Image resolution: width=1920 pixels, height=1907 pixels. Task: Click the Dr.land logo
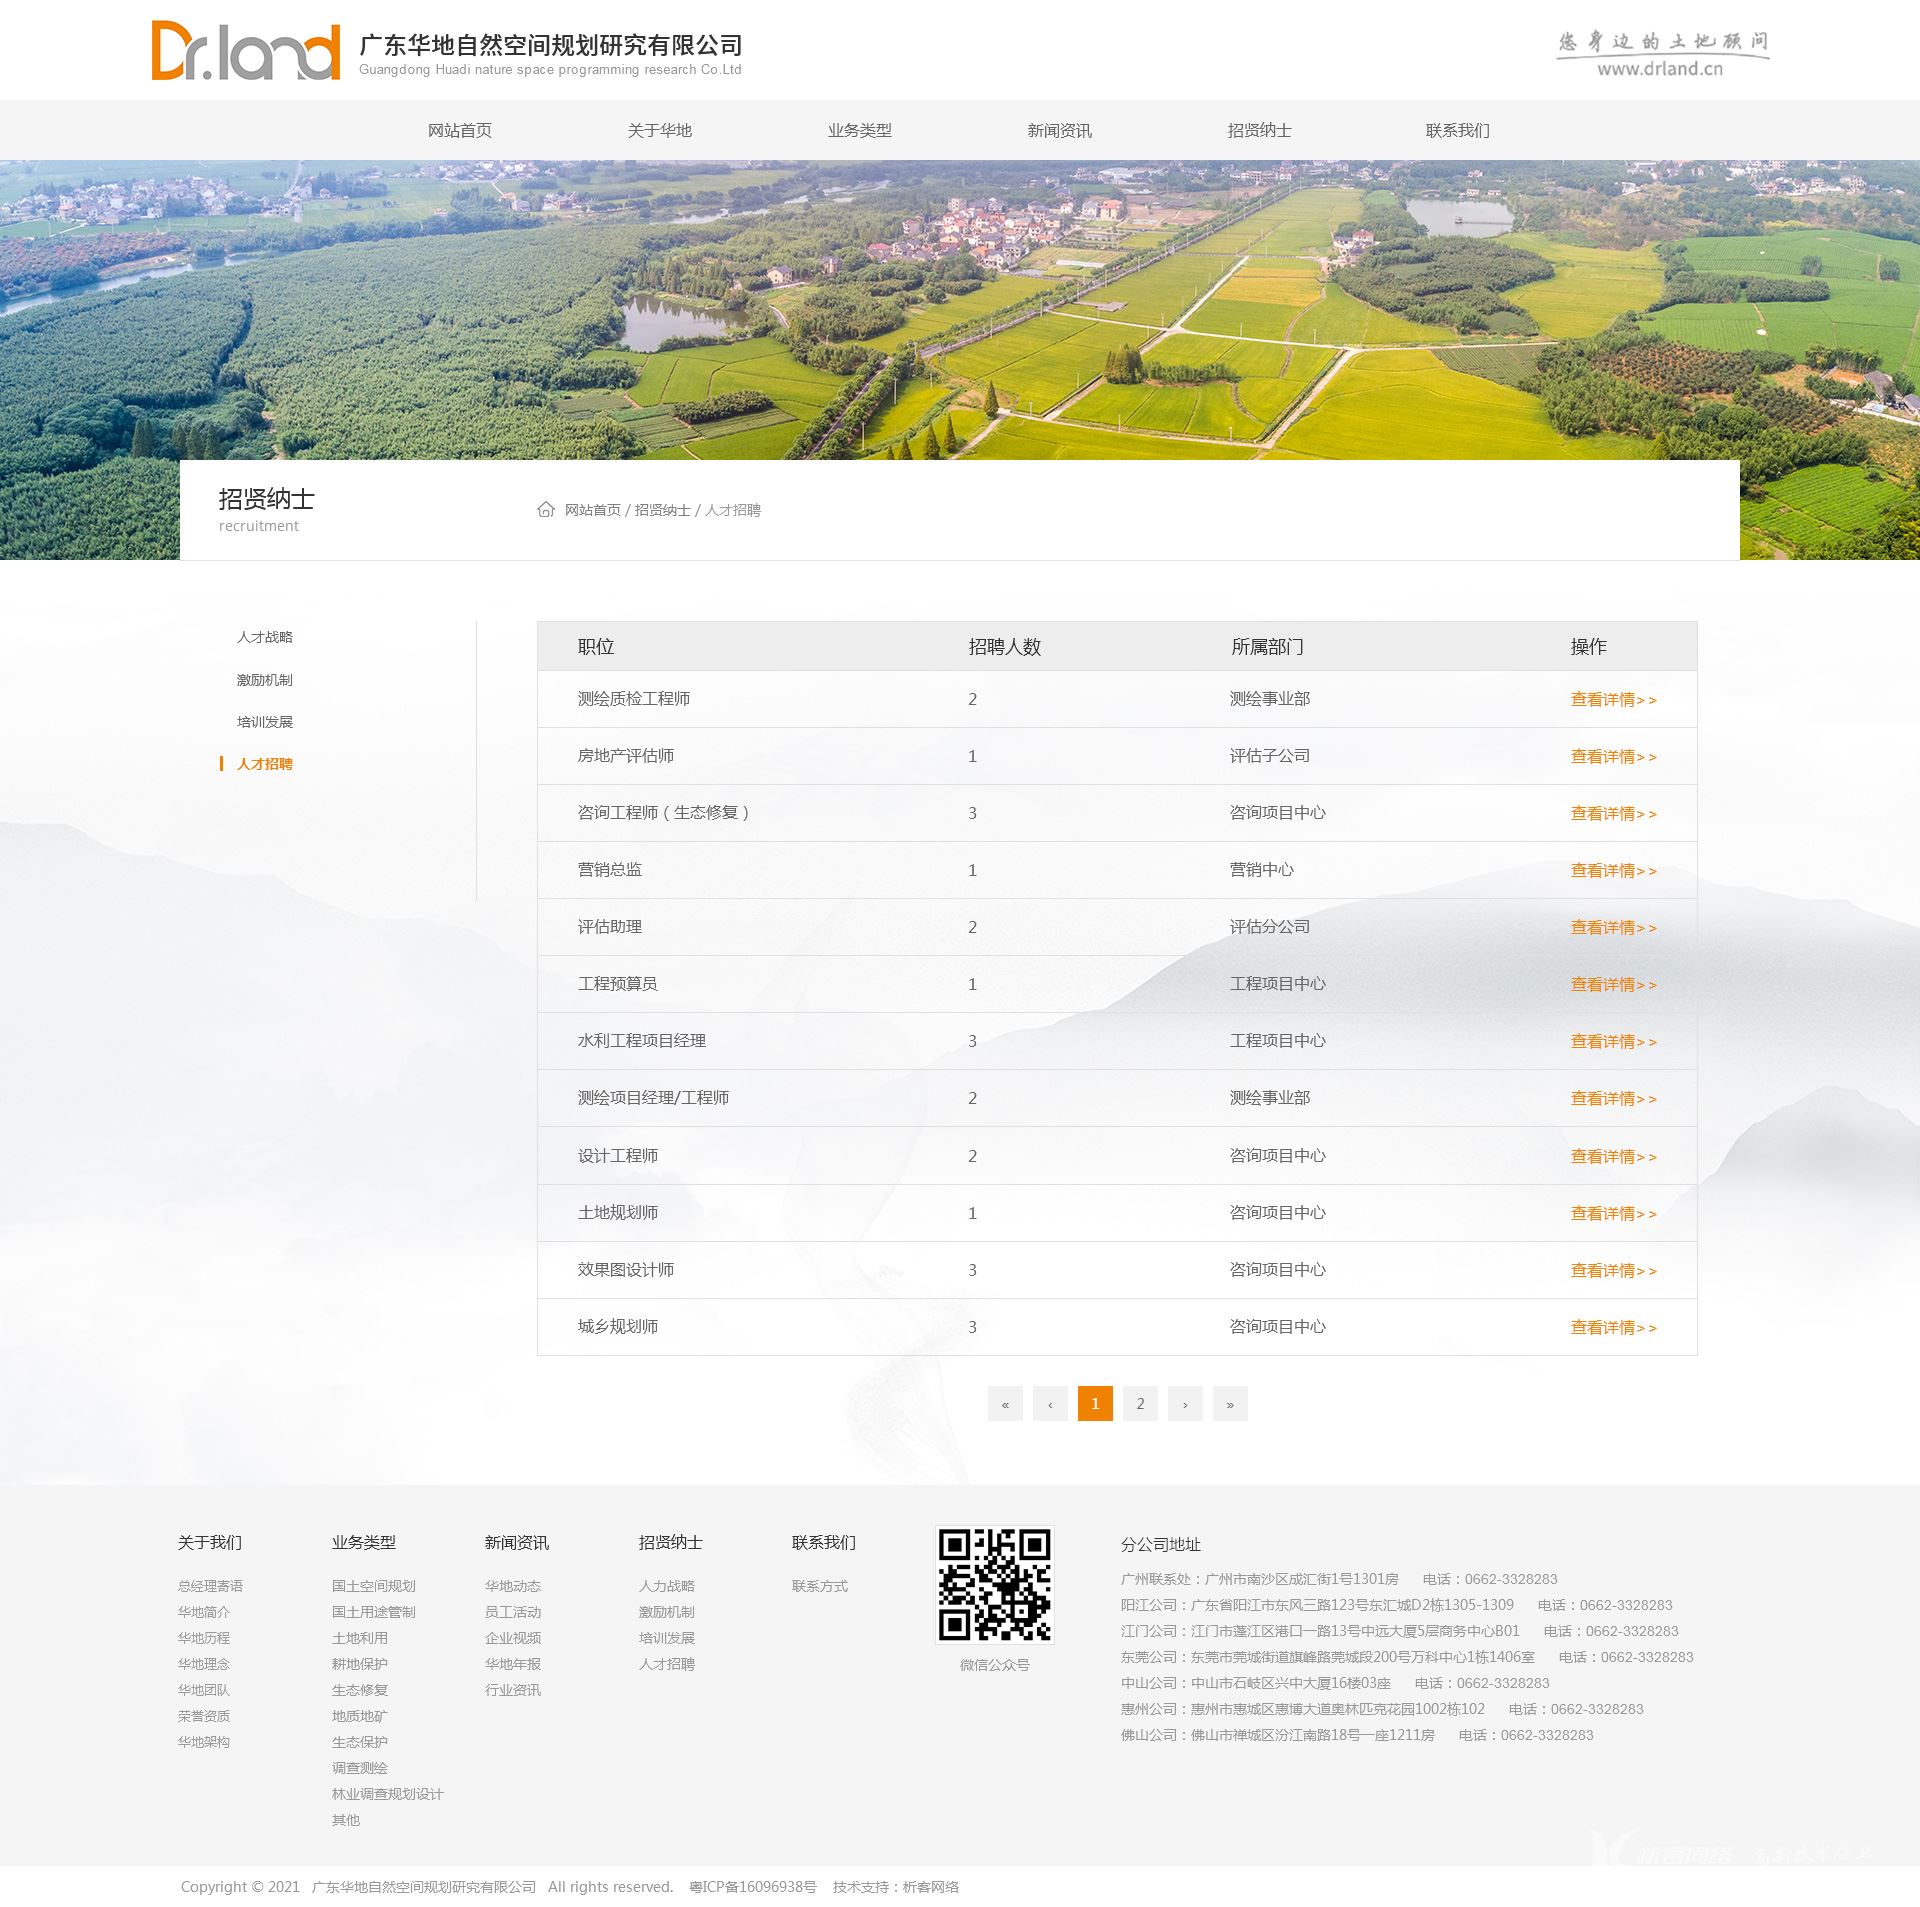(246, 50)
